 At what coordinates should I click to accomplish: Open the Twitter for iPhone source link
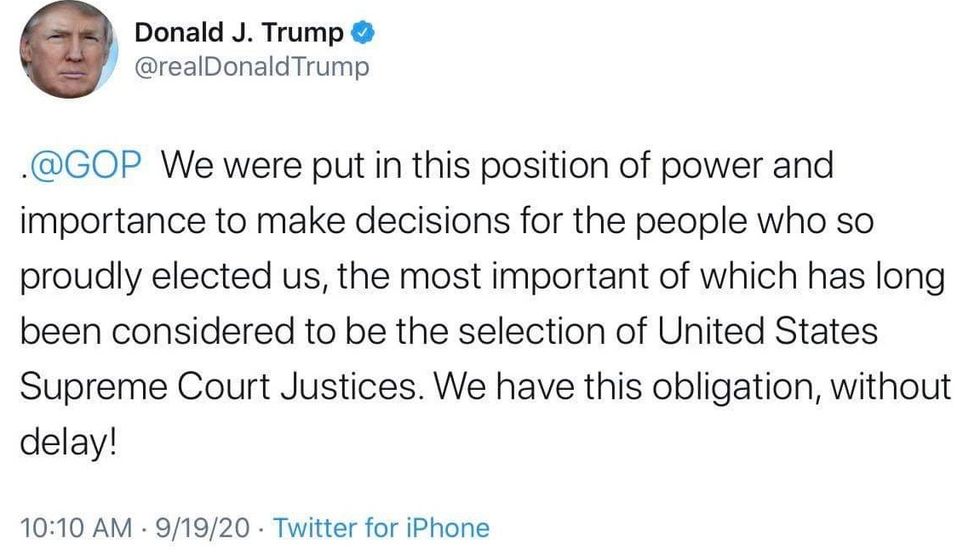[381, 527]
